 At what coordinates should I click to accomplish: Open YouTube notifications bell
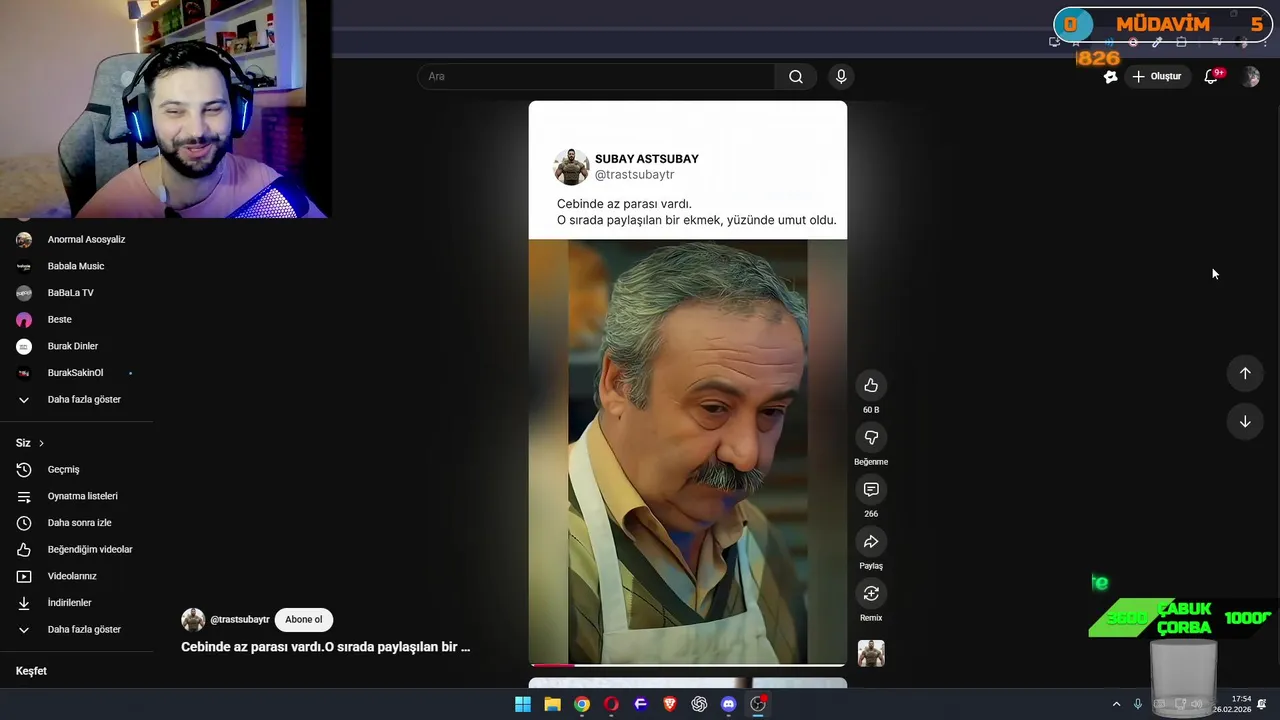(1211, 76)
